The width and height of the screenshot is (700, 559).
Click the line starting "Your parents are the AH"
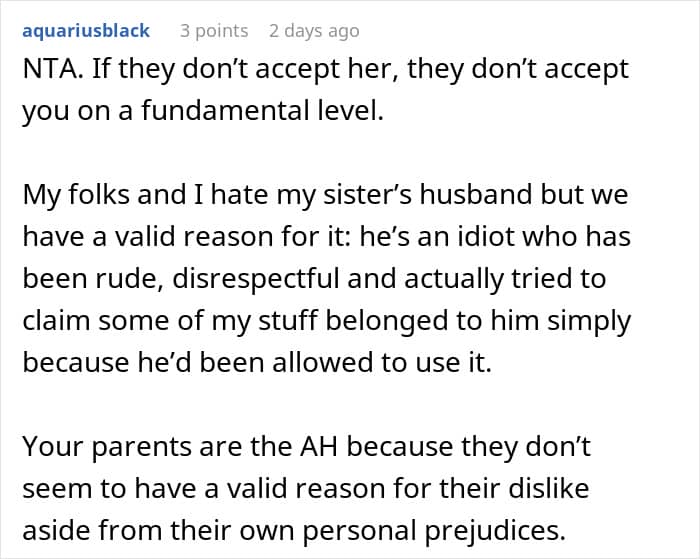tap(307, 446)
